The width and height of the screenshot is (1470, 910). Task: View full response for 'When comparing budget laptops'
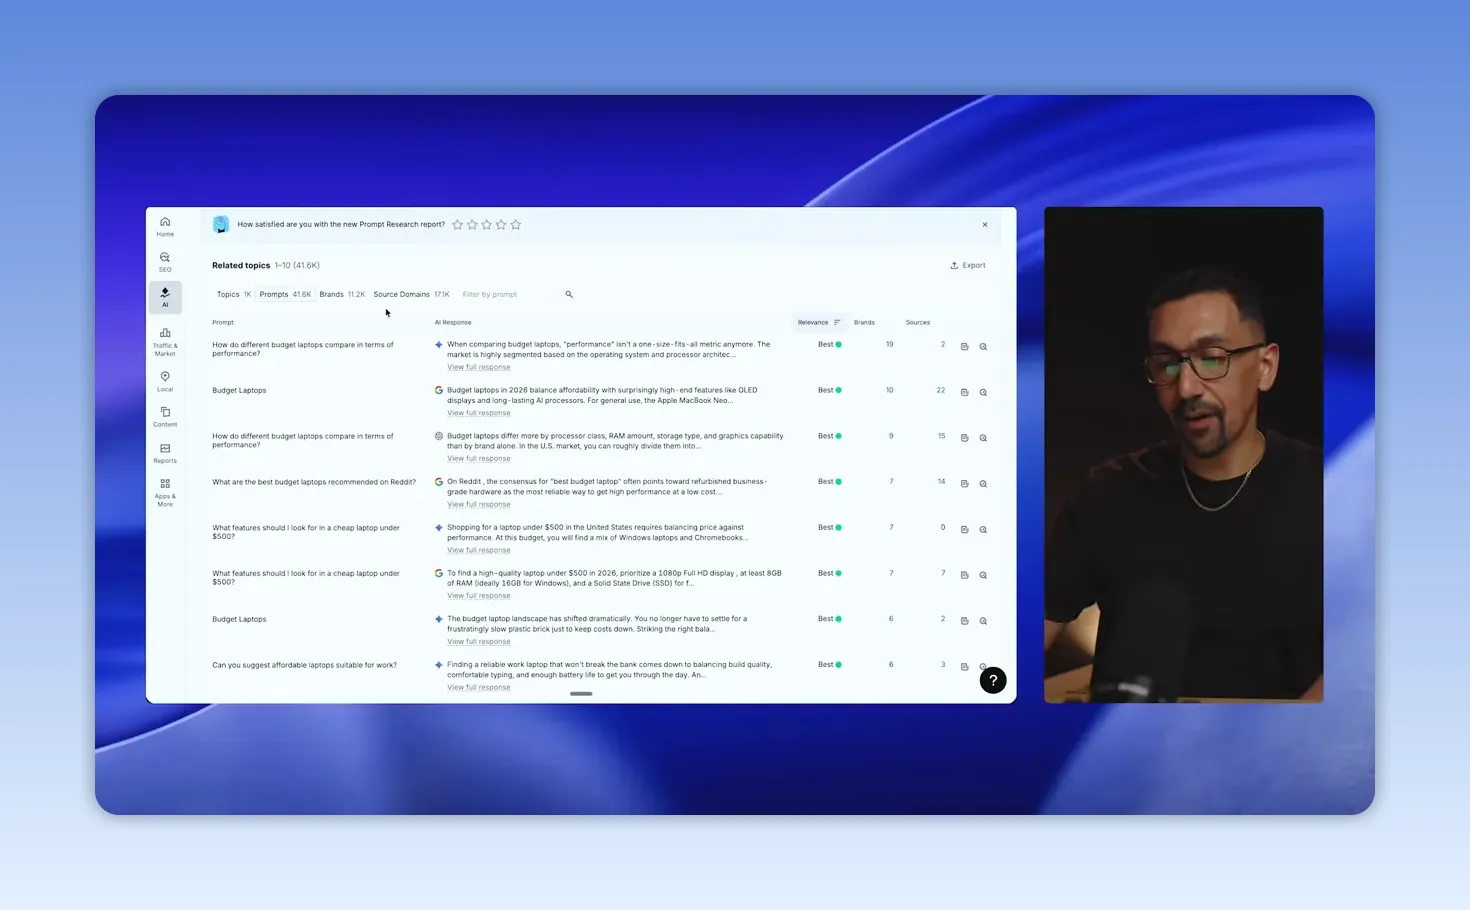[479, 367]
